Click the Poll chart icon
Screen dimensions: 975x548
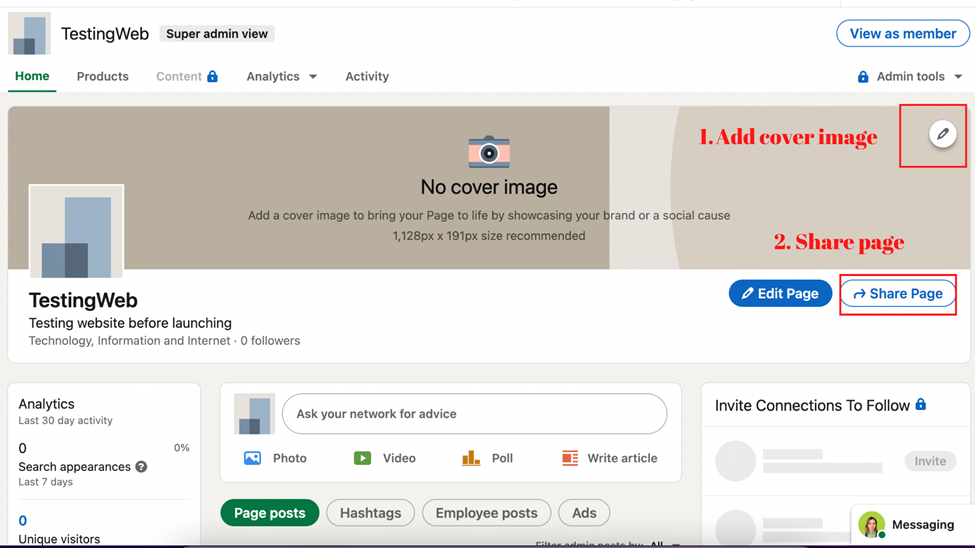[471, 458]
